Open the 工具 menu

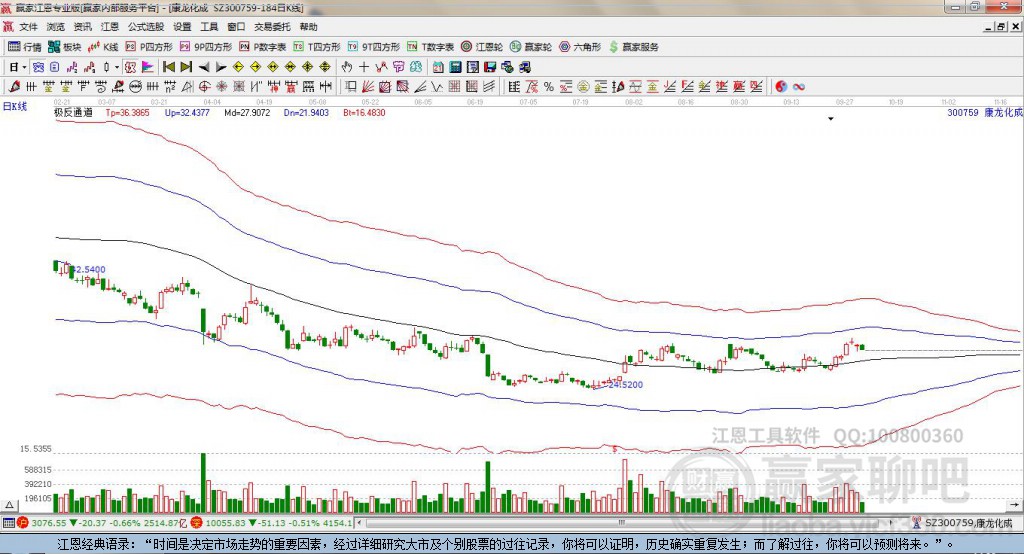209,27
